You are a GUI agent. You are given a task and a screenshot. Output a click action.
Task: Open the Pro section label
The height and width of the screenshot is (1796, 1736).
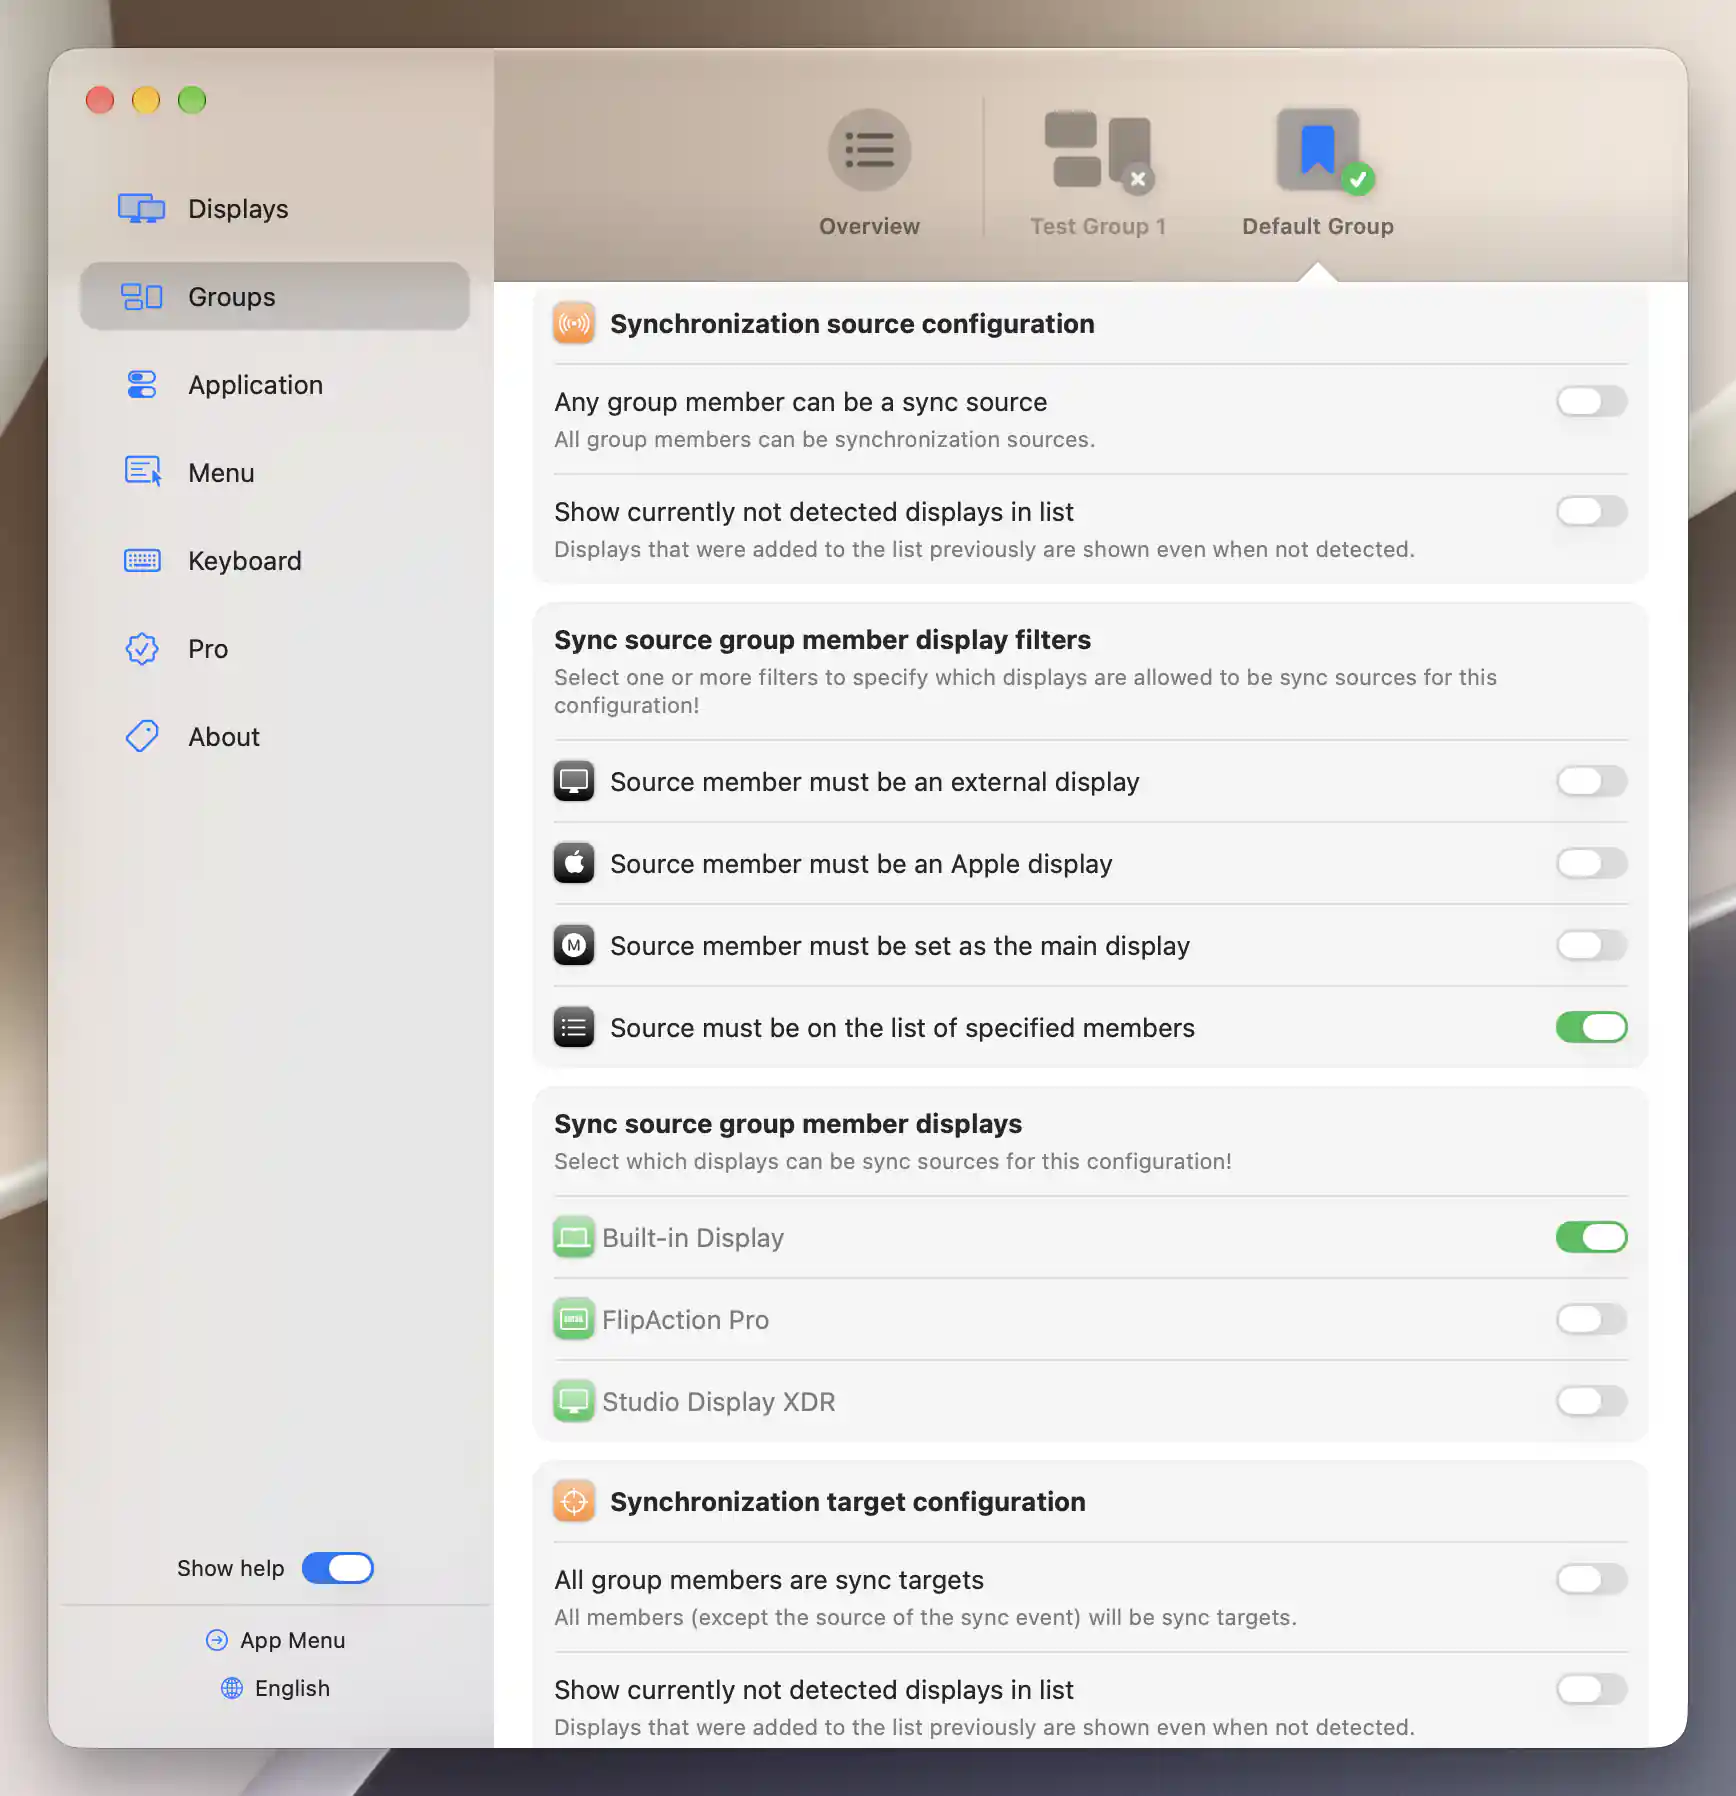pos(208,649)
